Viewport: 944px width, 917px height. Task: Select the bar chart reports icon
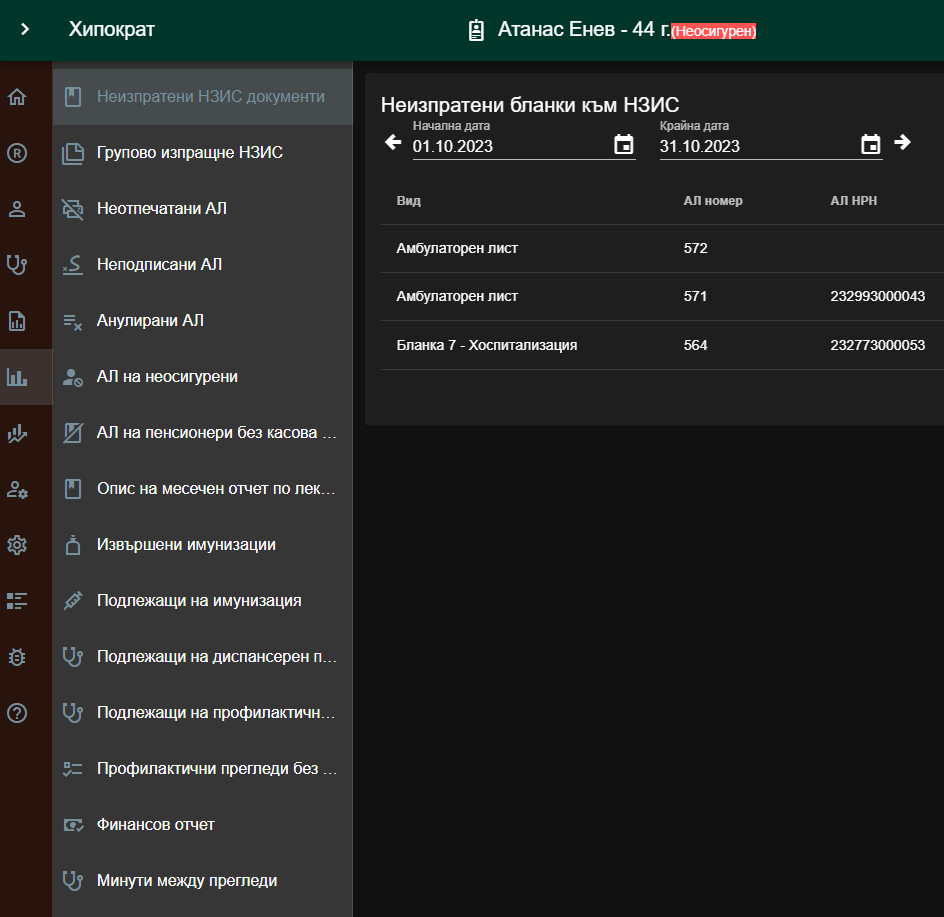[17, 378]
